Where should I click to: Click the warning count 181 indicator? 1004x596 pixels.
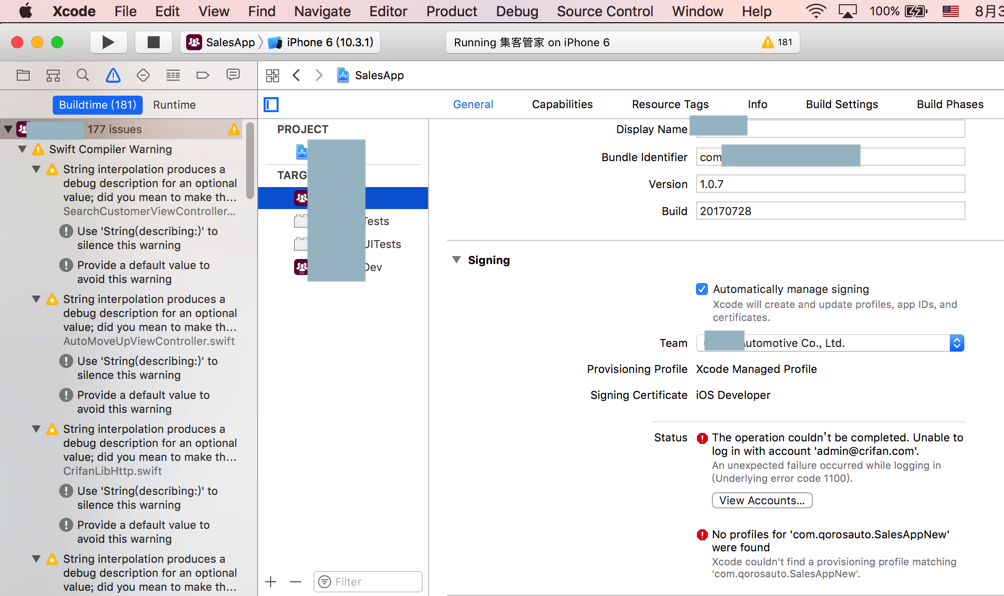point(777,42)
